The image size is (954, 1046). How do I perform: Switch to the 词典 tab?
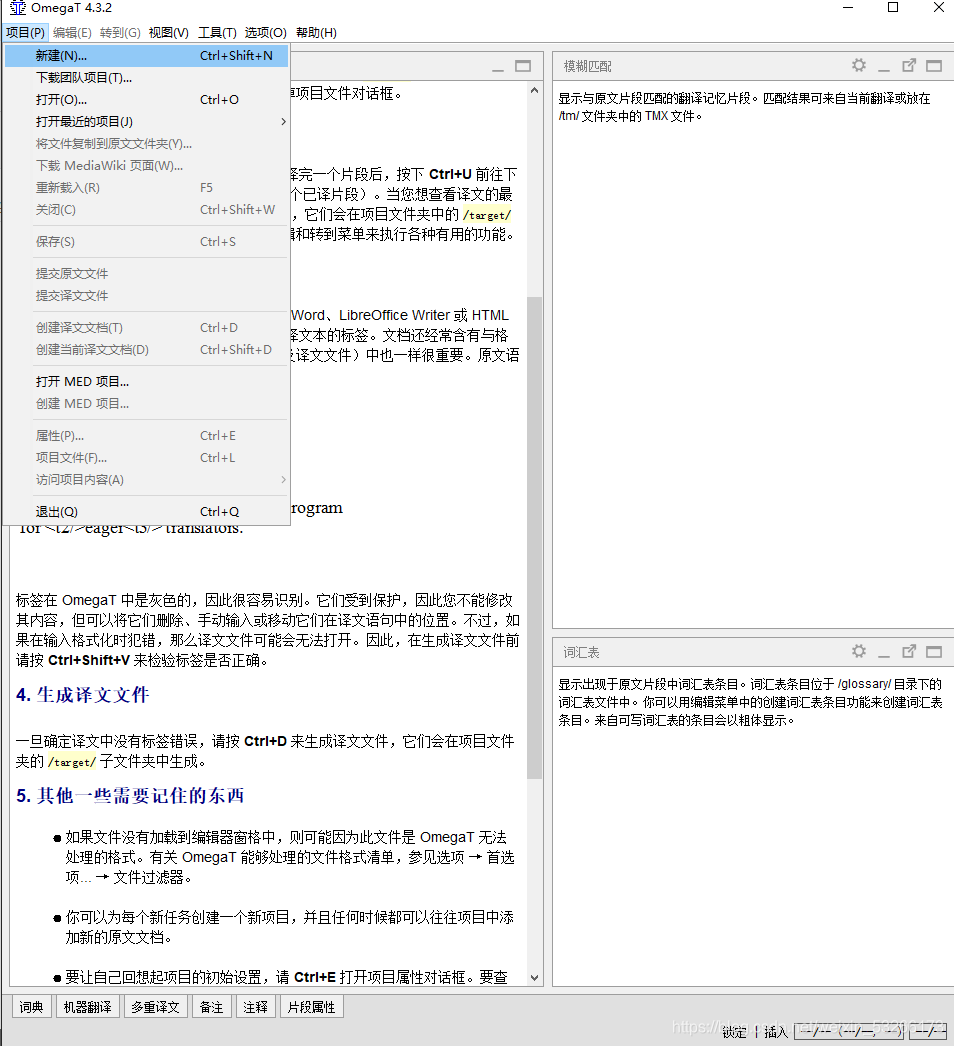pyautogui.click(x=31, y=1007)
